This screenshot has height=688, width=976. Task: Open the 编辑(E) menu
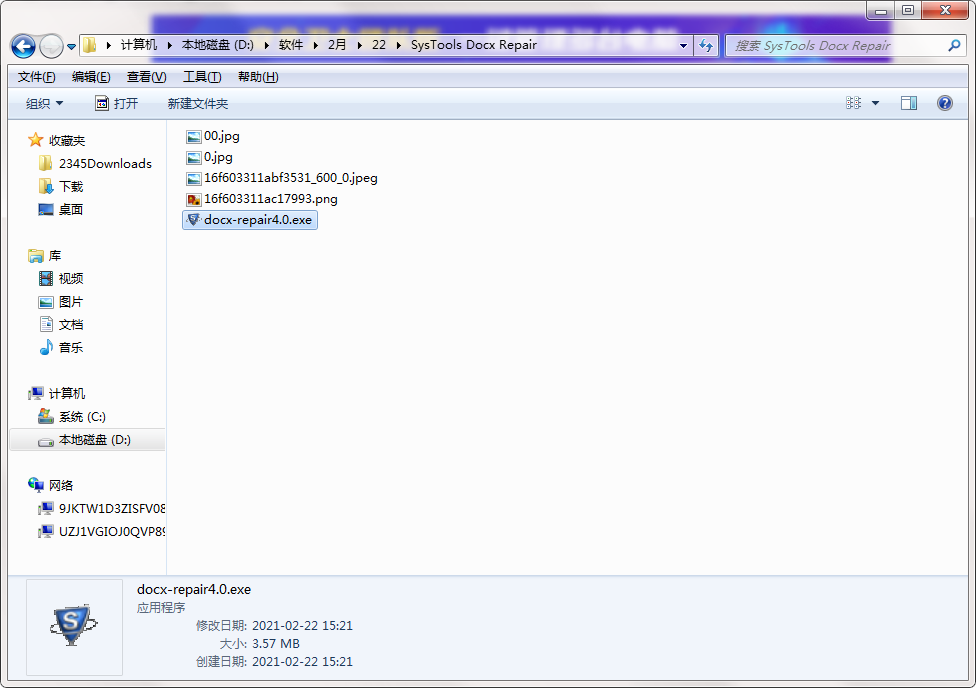pyautogui.click(x=91, y=77)
